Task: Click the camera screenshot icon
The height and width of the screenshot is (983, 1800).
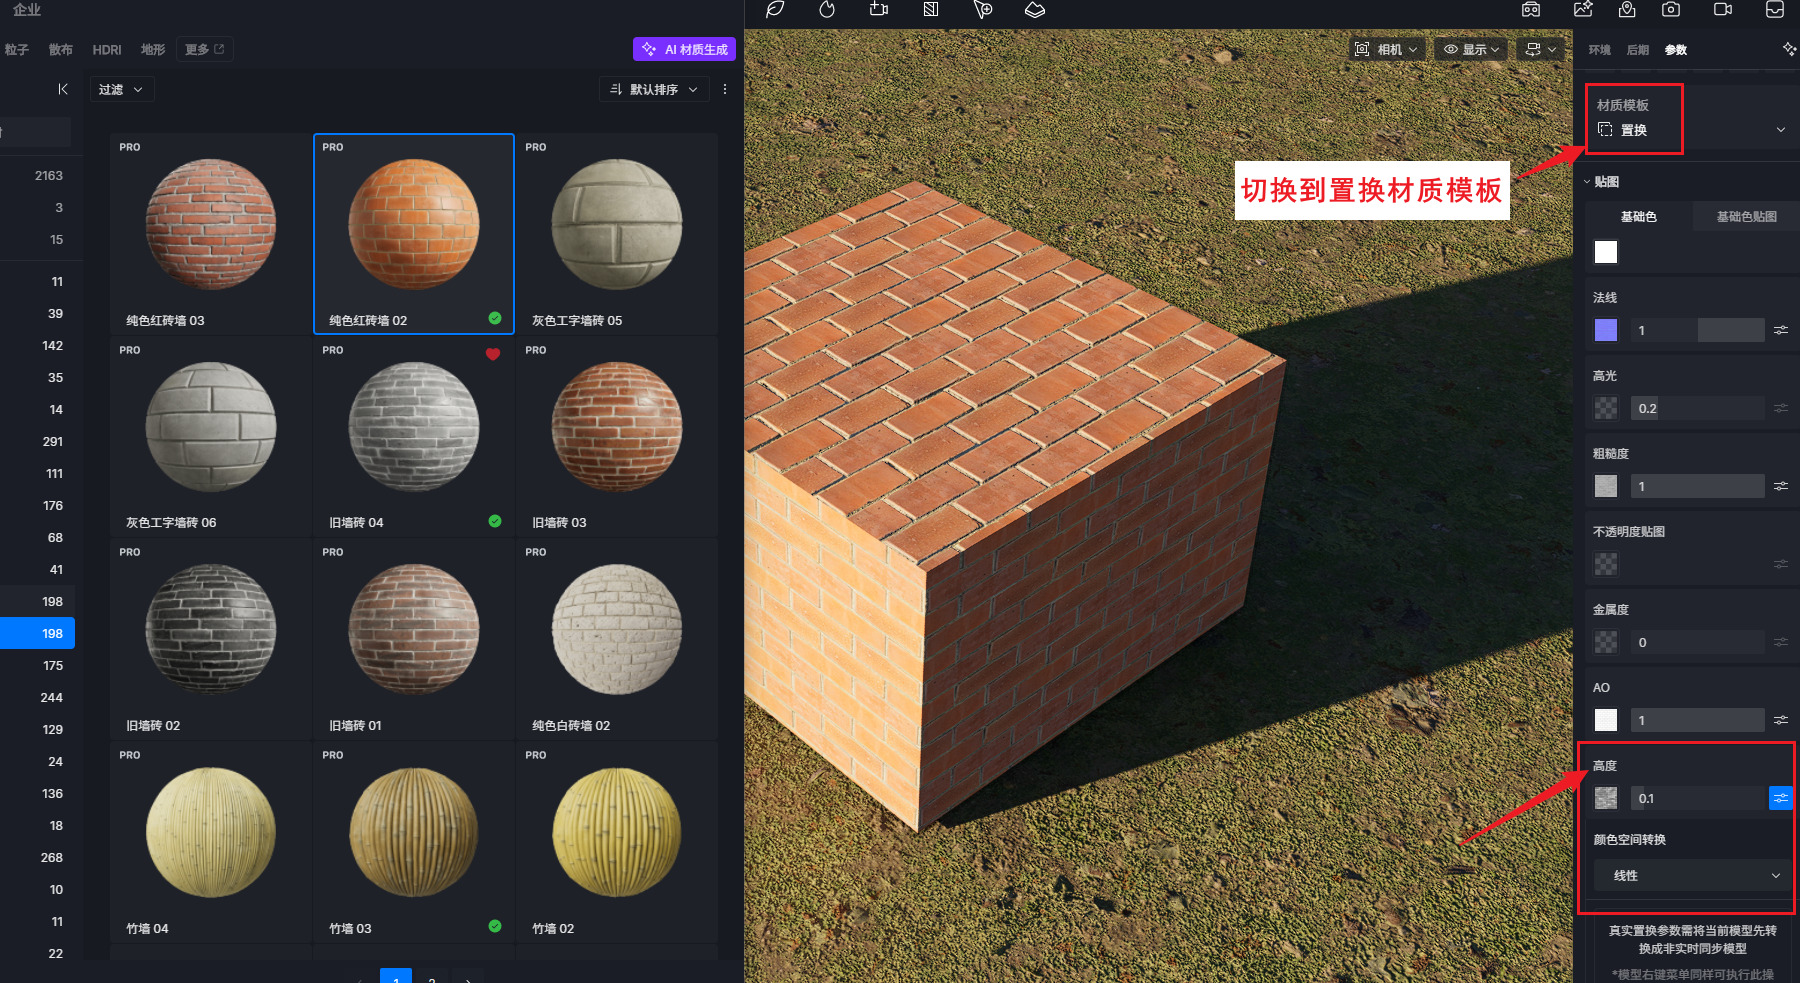Action: [1671, 10]
